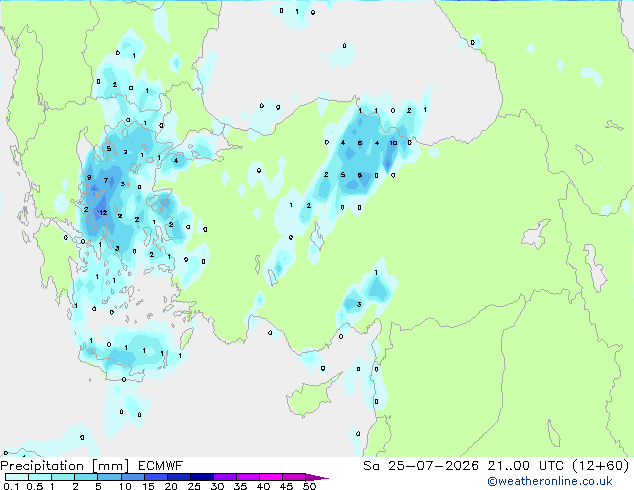Open the weatheronline.co.uk copyright link

point(550,481)
